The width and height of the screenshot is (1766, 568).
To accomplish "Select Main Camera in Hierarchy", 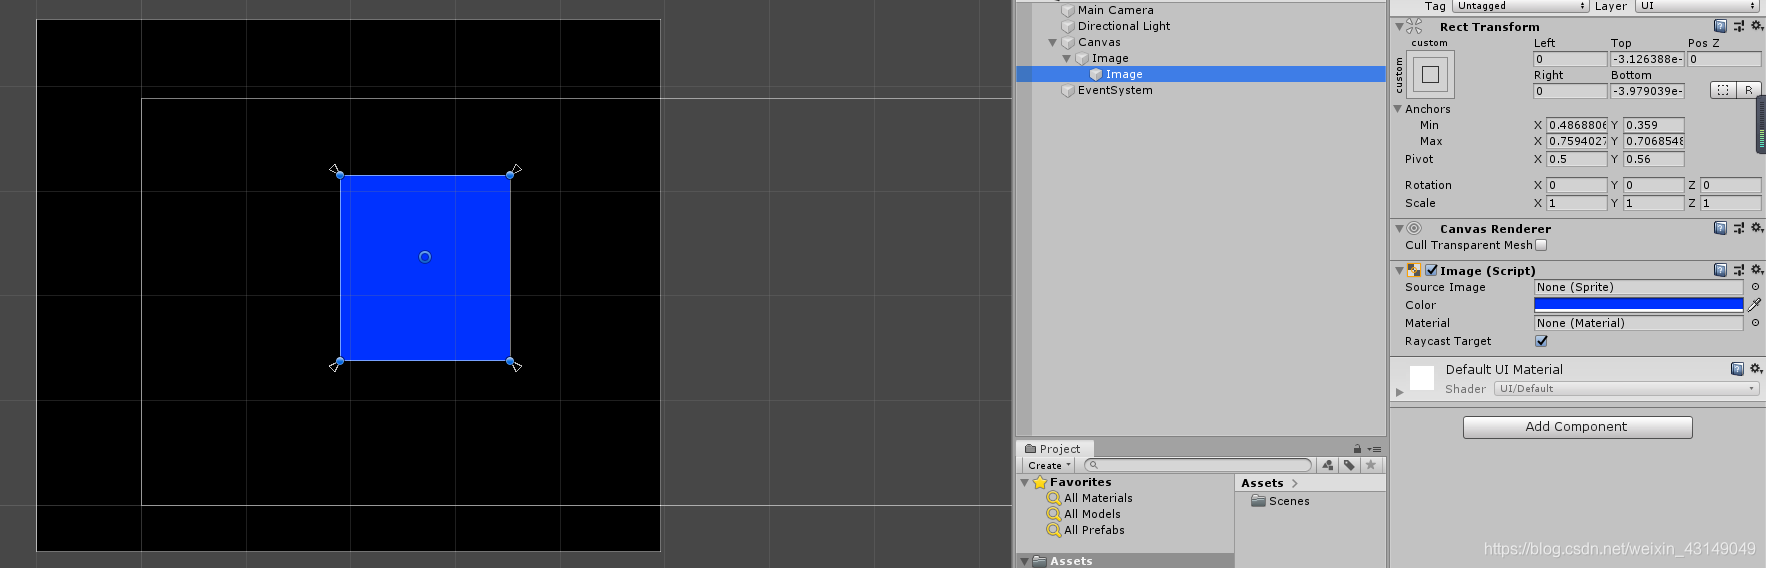I will click(1115, 10).
